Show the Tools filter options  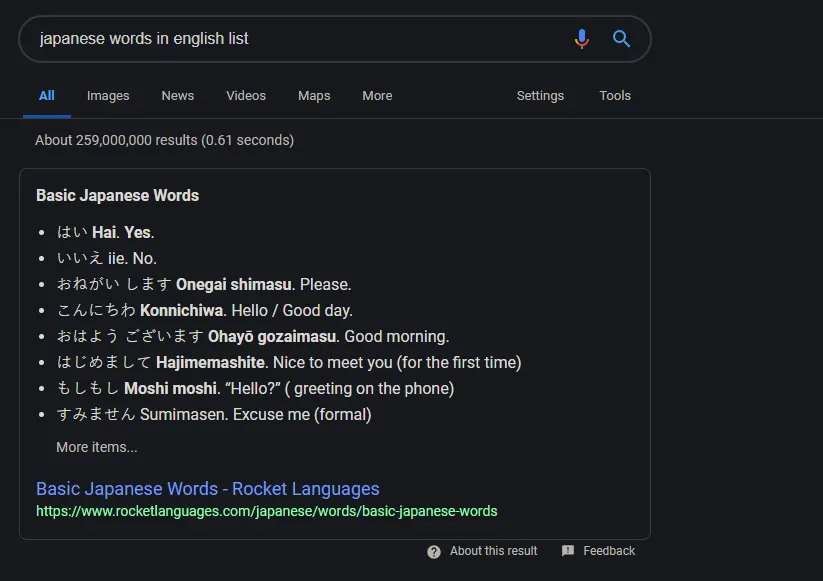tap(615, 96)
